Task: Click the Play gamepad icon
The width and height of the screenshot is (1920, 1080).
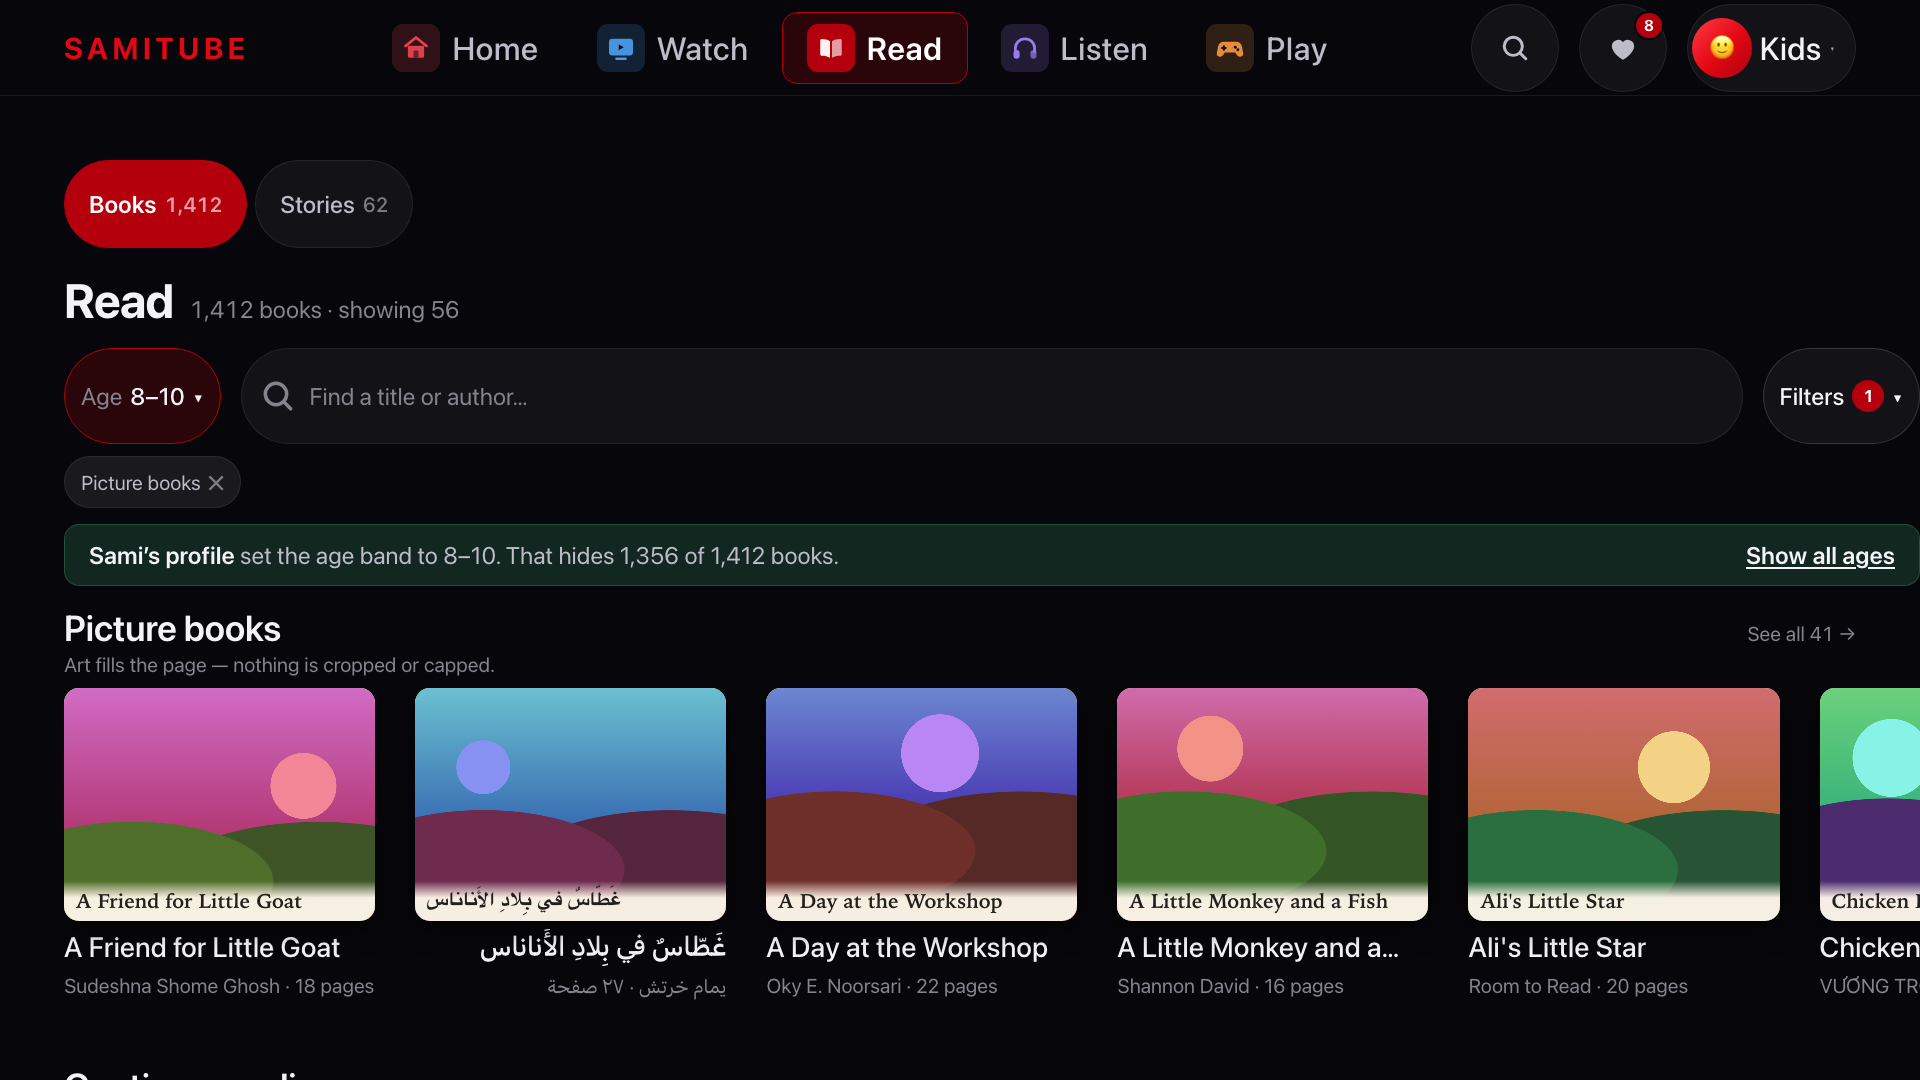Action: pyautogui.click(x=1230, y=48)
